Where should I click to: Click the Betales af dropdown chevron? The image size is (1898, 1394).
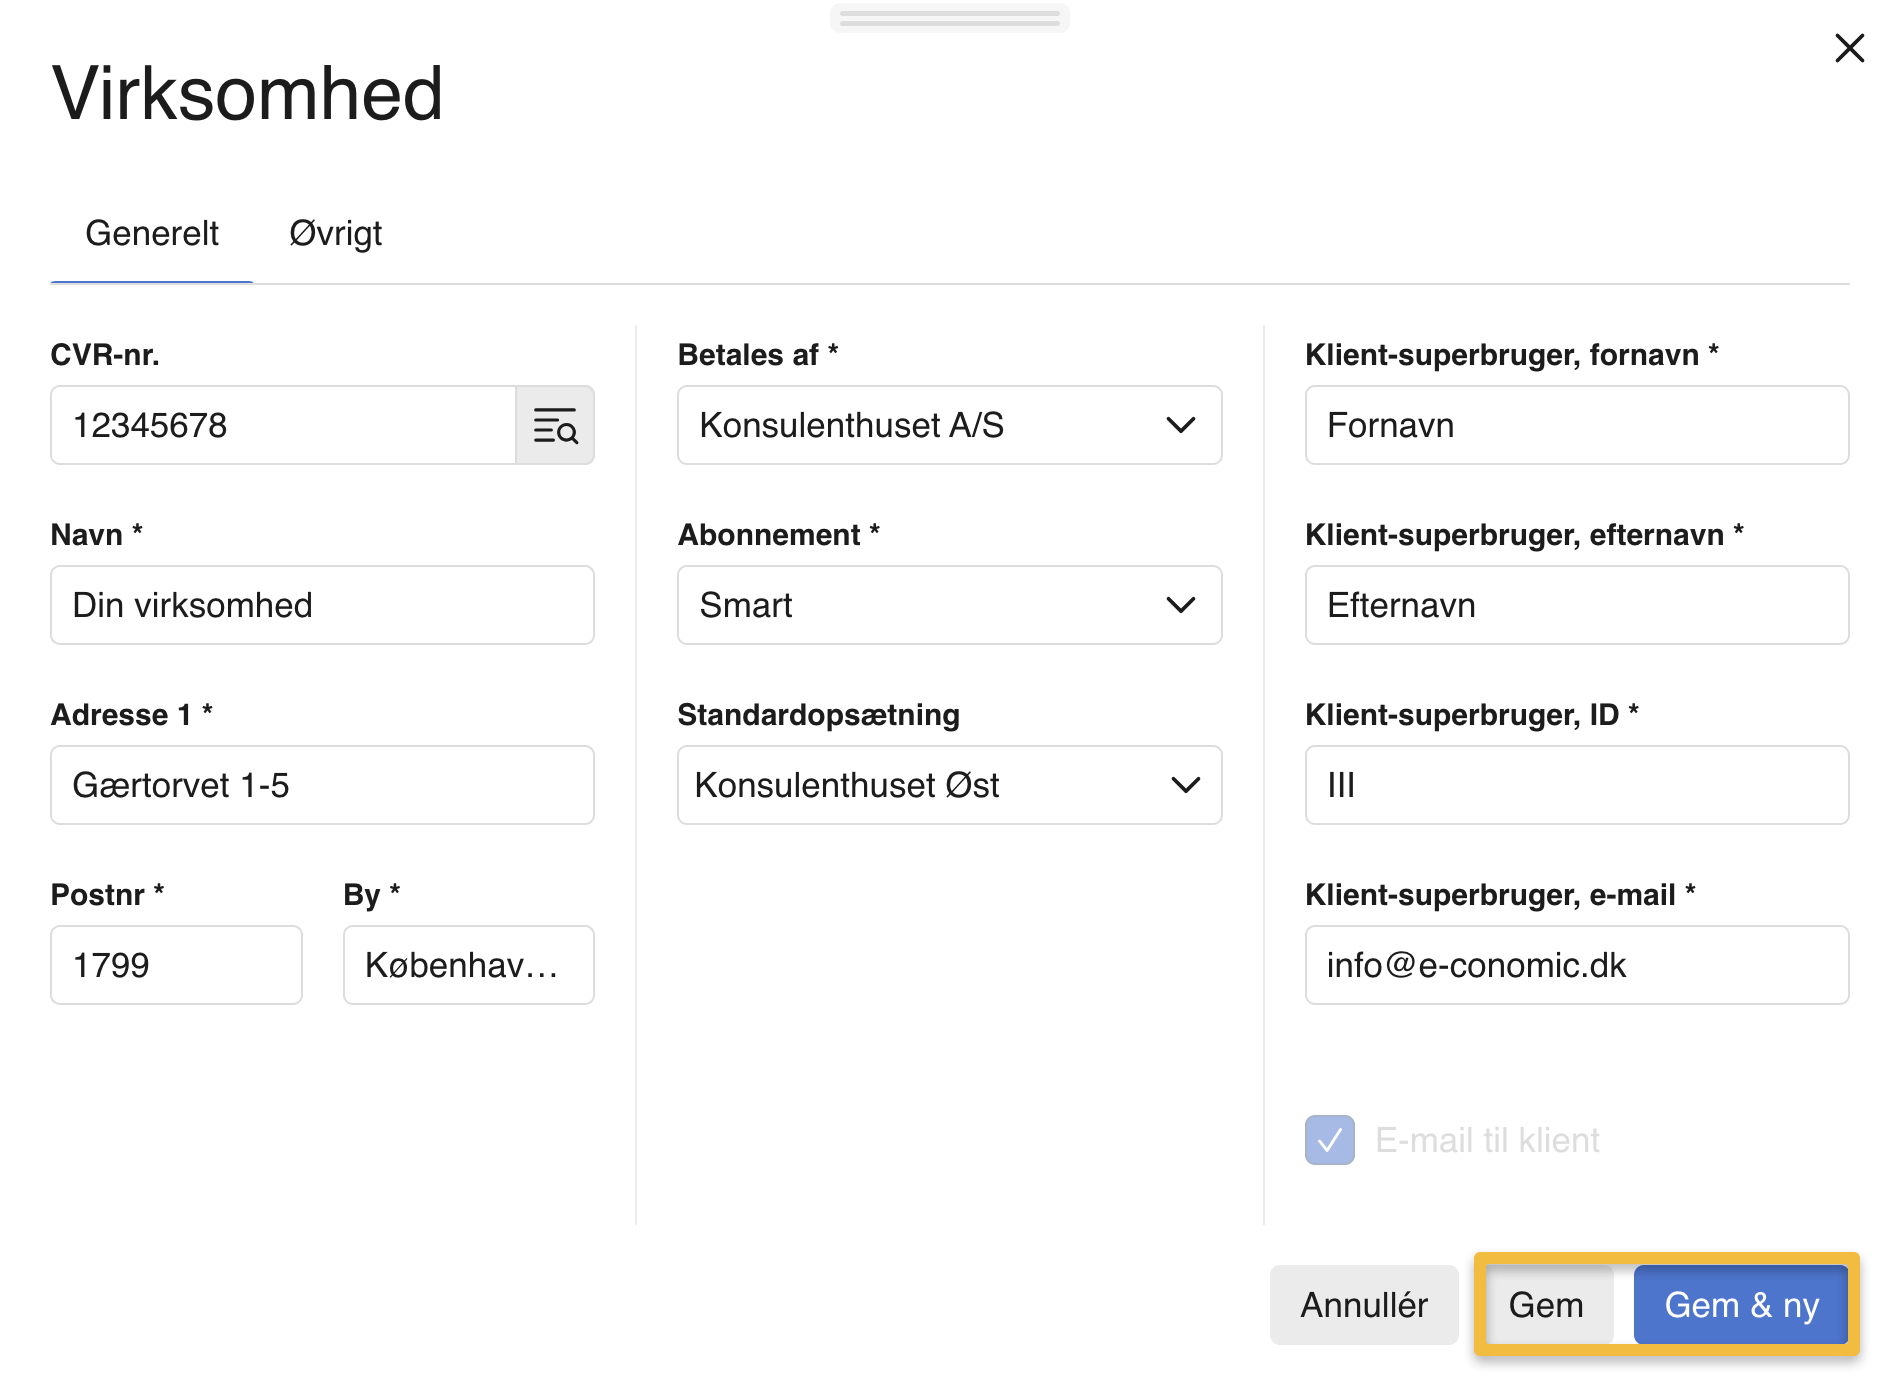pyautogui.click(x=1181, y=425)
